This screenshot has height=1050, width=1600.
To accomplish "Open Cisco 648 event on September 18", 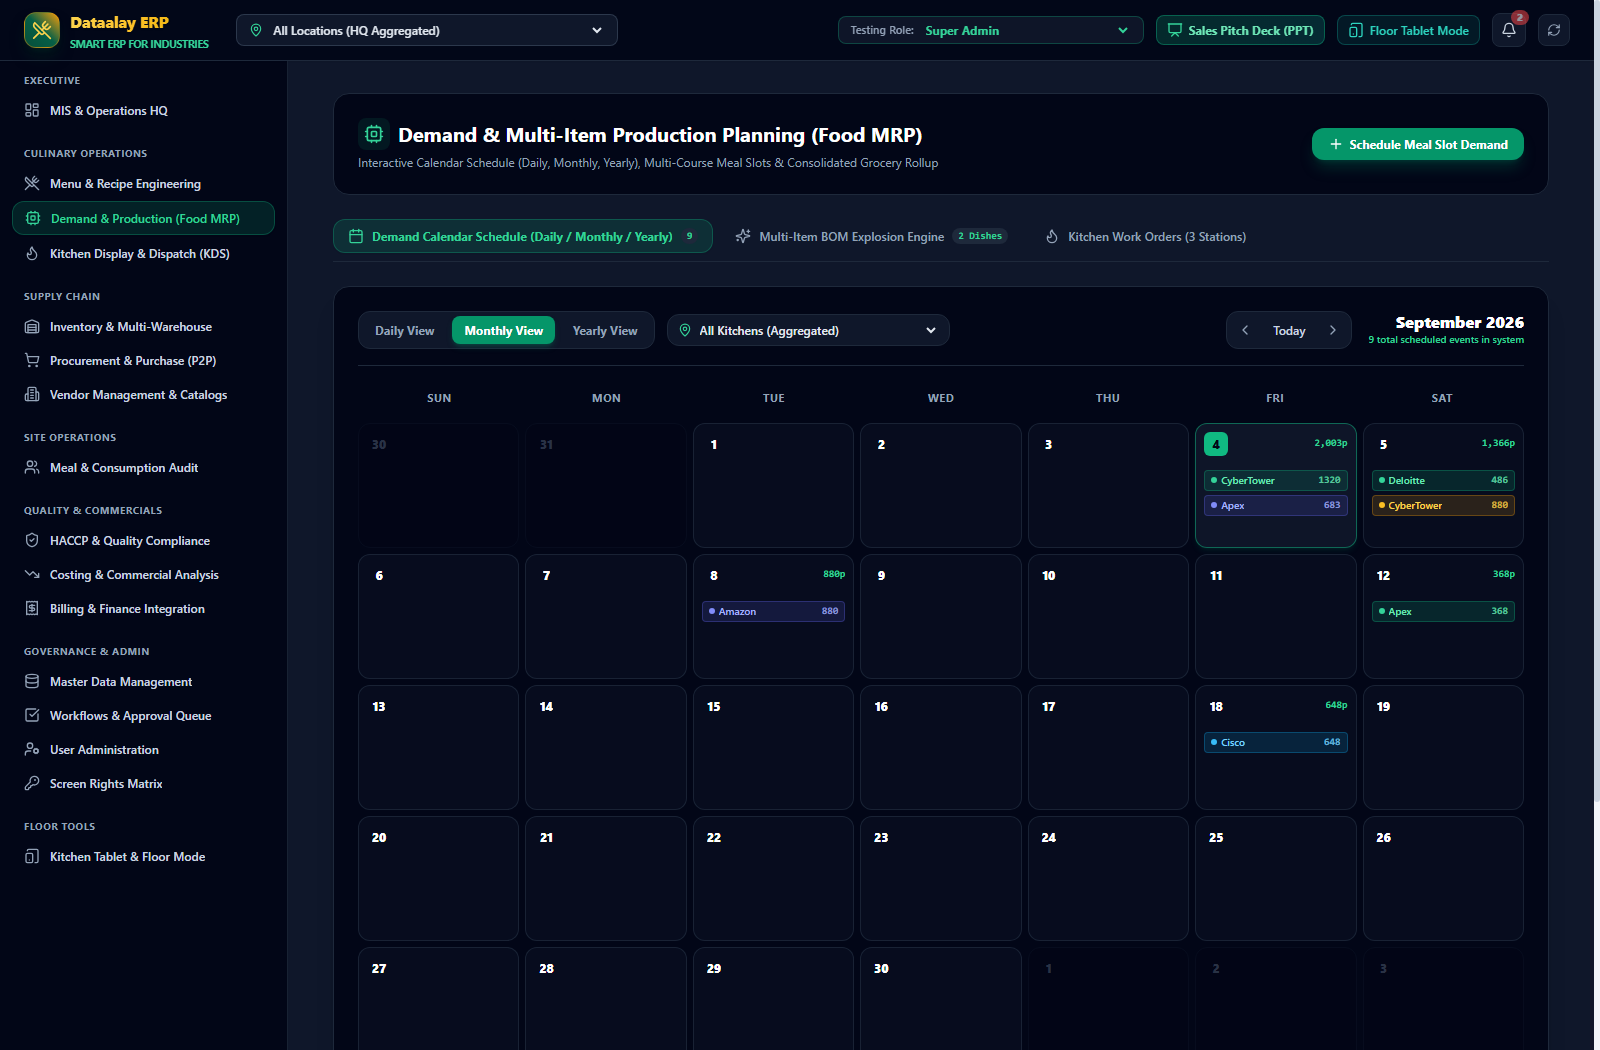I will tap(1276, 742).
